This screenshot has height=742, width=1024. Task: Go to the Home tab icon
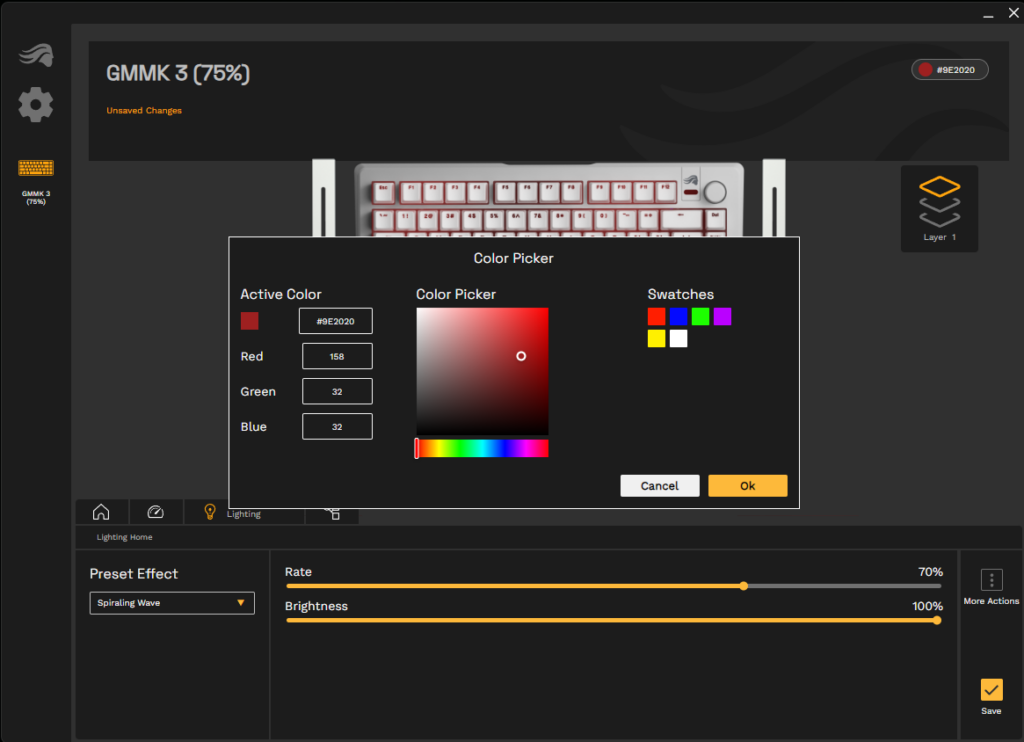[x=101, y=512]
